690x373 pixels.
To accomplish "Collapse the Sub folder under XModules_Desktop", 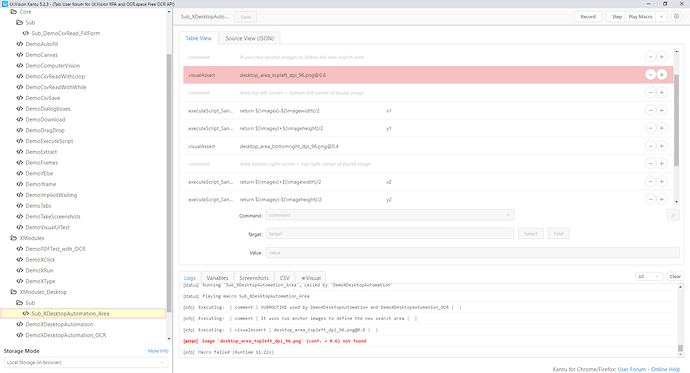I will (19, 303).
